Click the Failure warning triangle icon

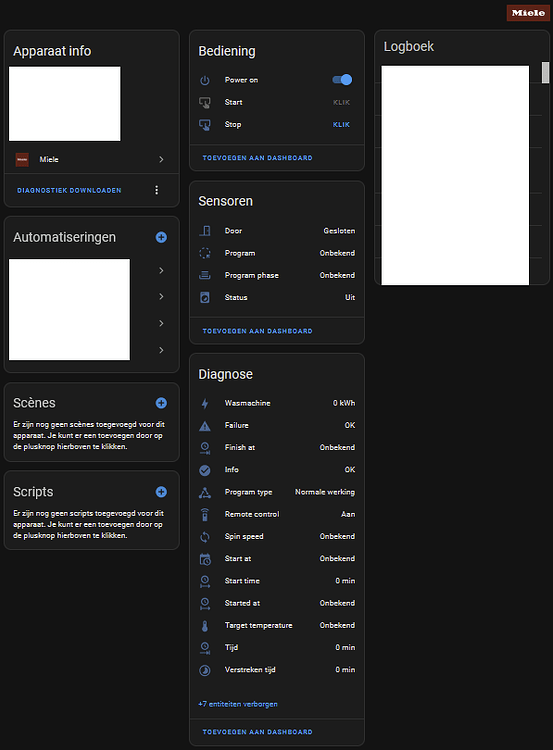click(x=205, y=426)
